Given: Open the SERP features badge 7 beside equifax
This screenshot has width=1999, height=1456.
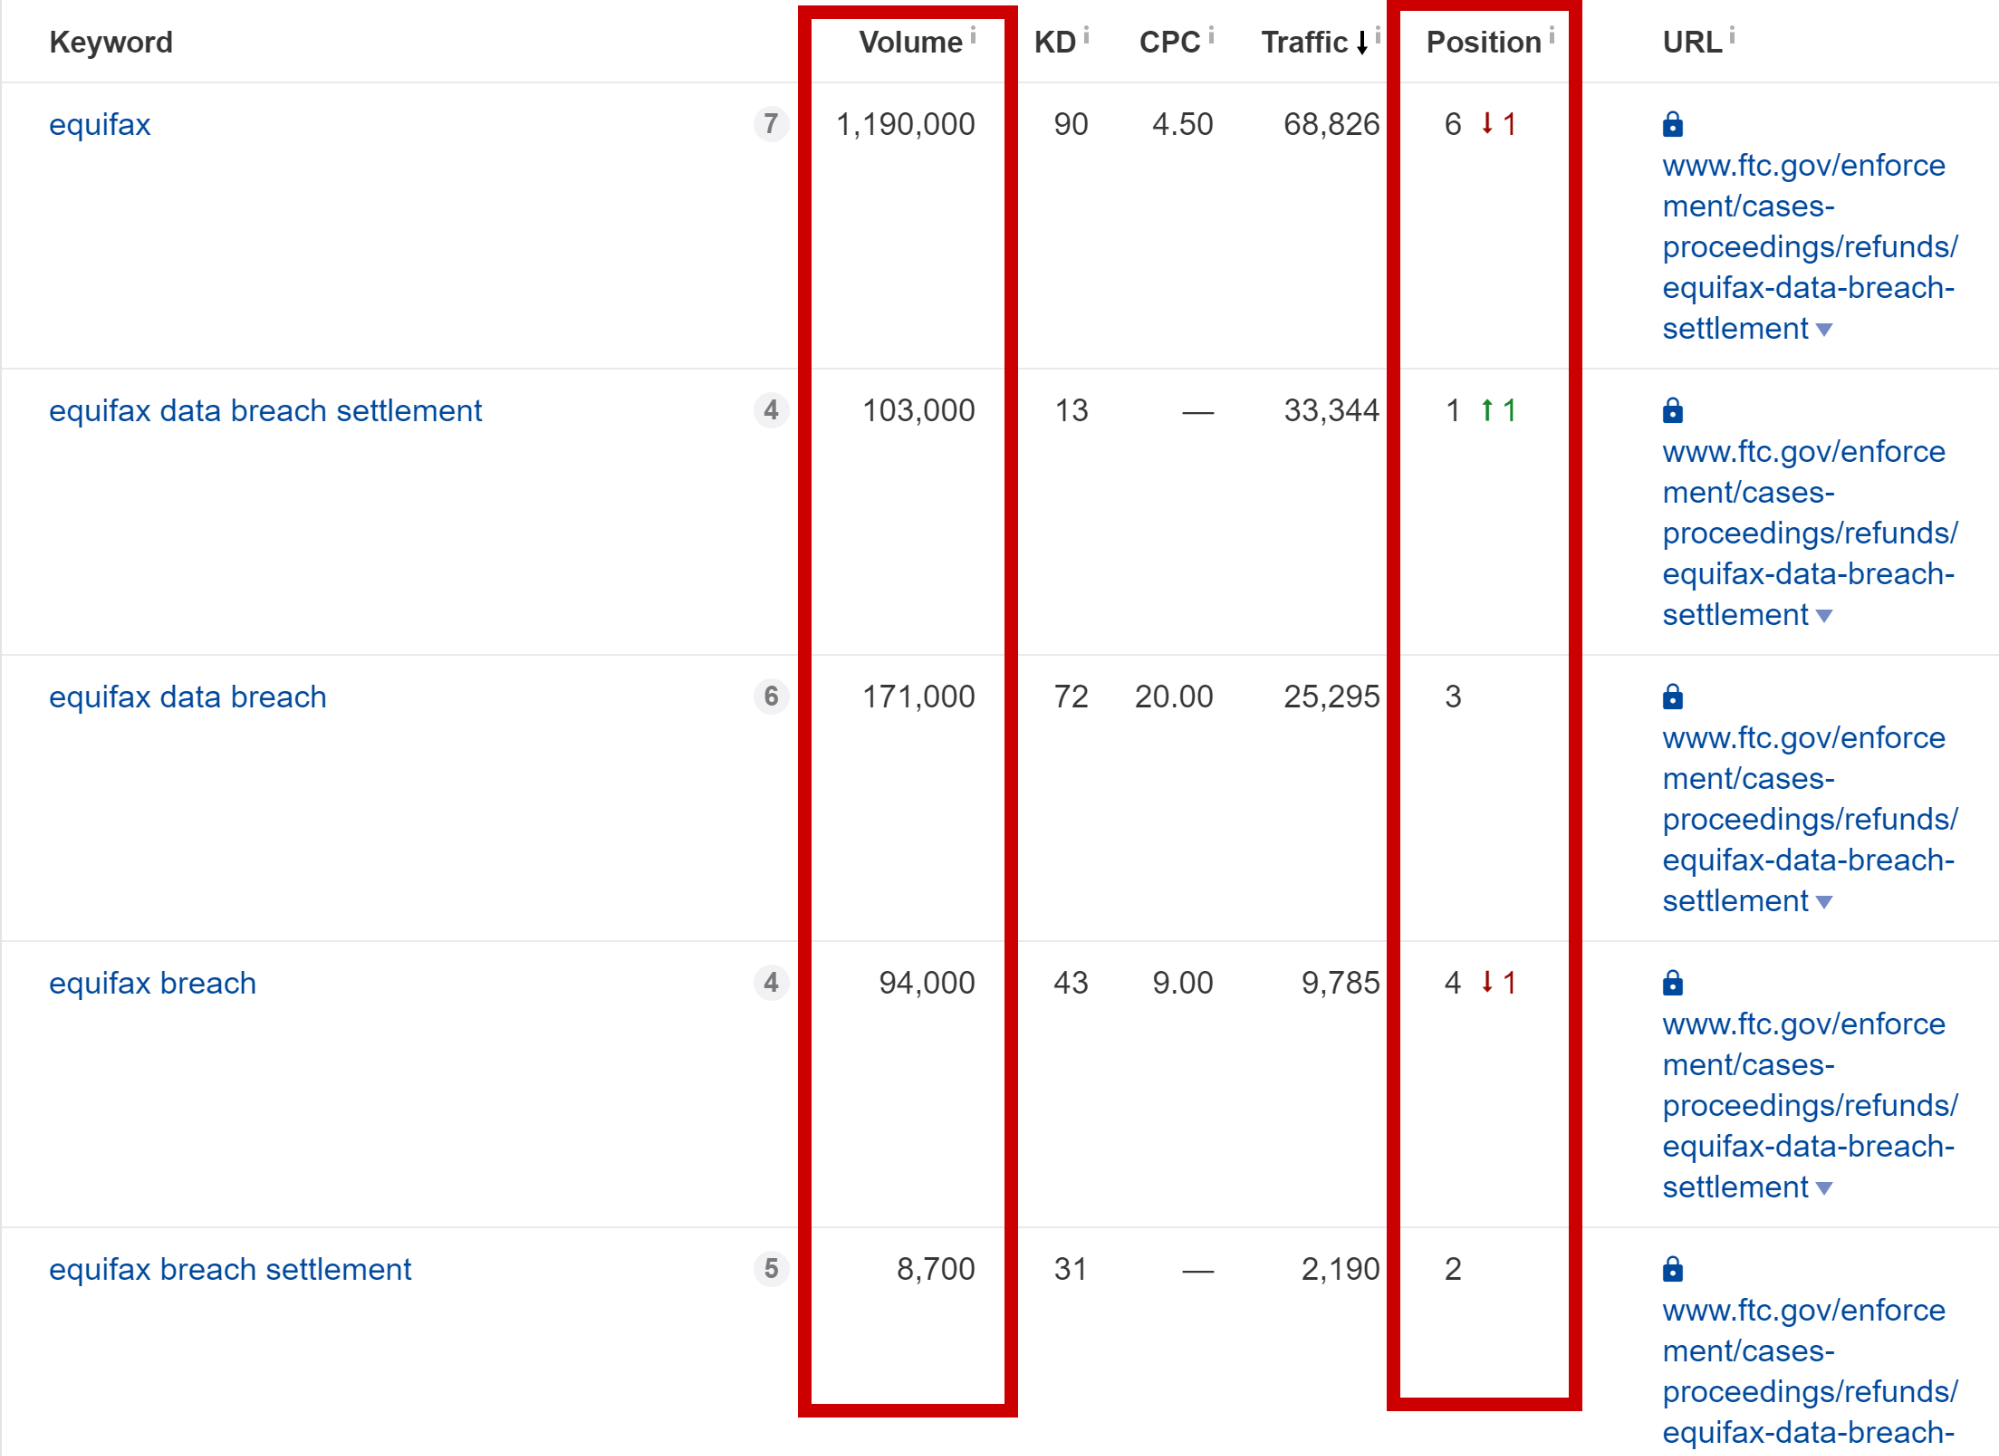Looking at the screenshot, I should [x=771, y=124].
